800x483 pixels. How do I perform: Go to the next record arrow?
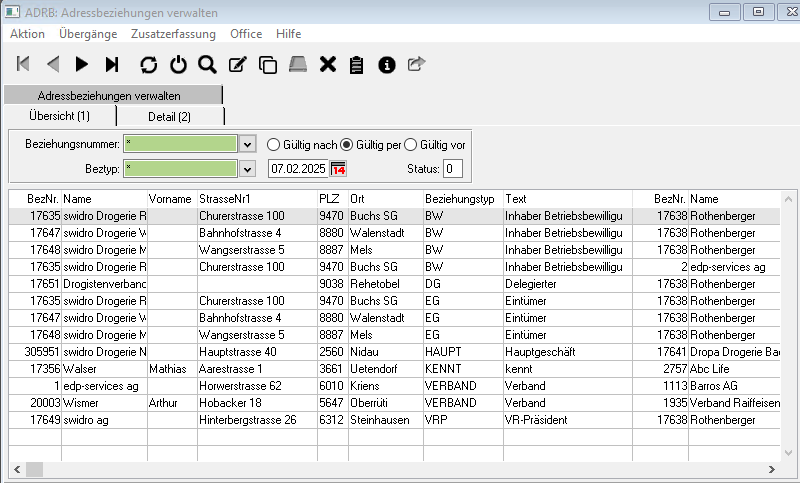tap(82, 65)
